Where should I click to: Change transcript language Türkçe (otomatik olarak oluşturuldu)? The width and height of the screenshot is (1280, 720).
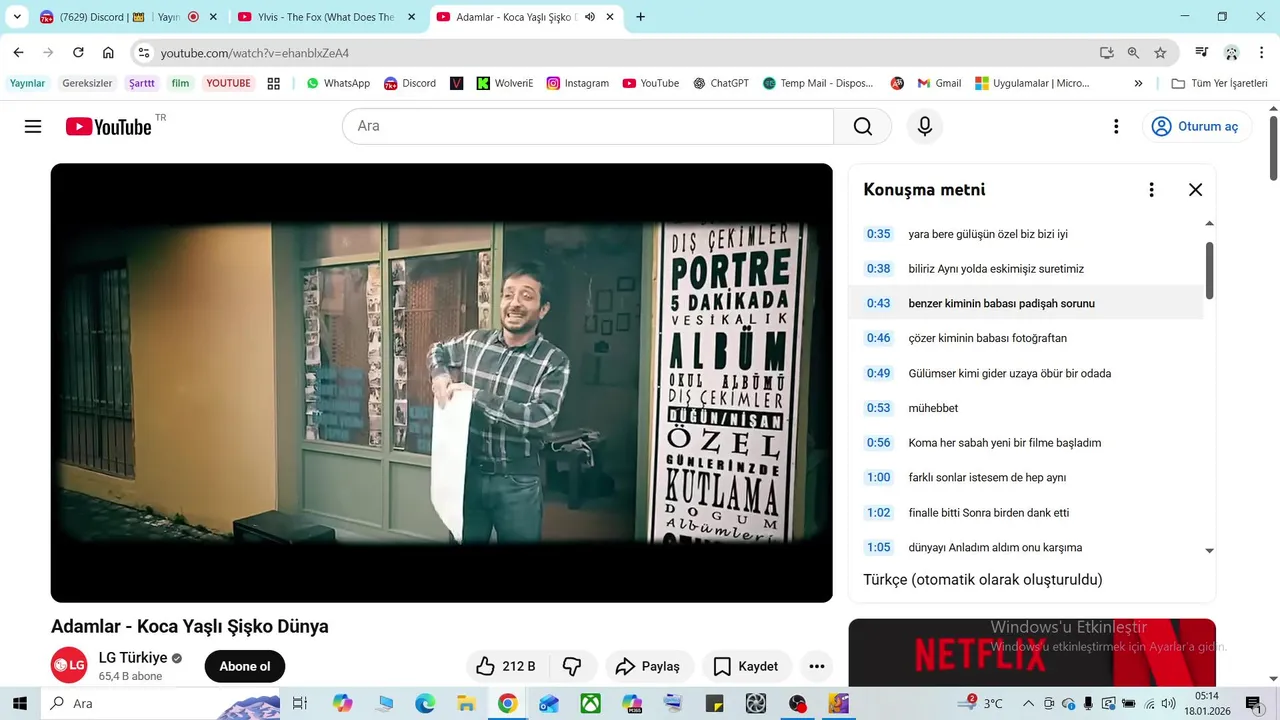click(983, 579)
